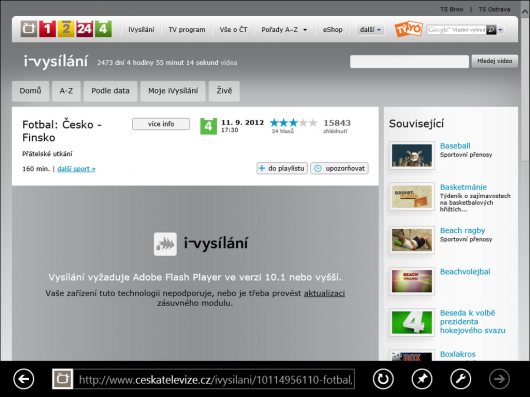This screenshot has height=397, width=530.
Task: Open the ČT home TV logo icon
Action: point(29,29)
